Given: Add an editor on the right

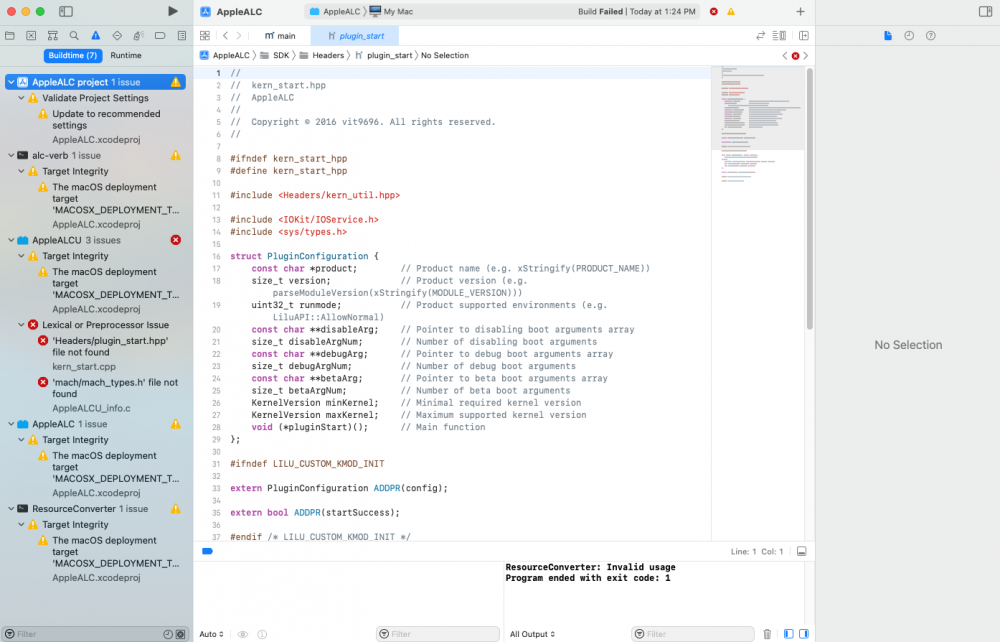Looking at the screenshot, I should point(804,36).
